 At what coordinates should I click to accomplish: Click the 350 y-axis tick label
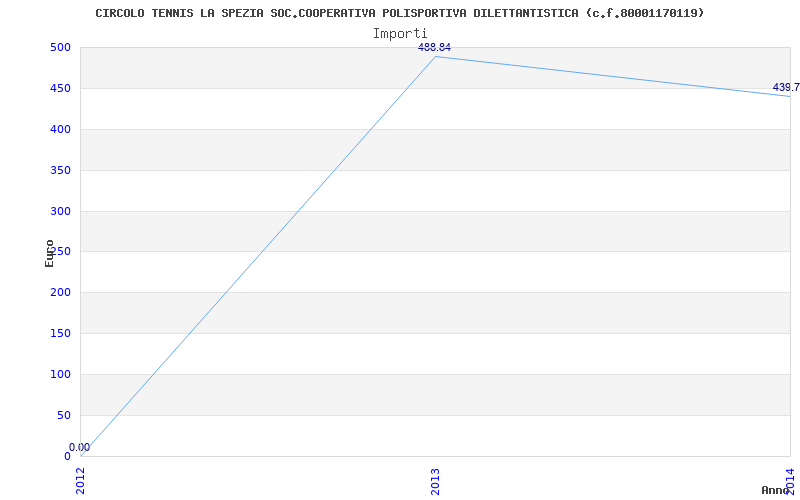click(x=60, y=170)
